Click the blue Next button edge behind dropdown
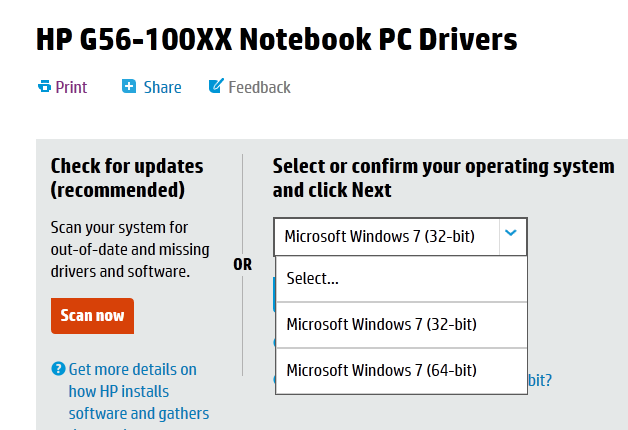The height and width of the screenshot is (430, 628). [x=274, y=295]
